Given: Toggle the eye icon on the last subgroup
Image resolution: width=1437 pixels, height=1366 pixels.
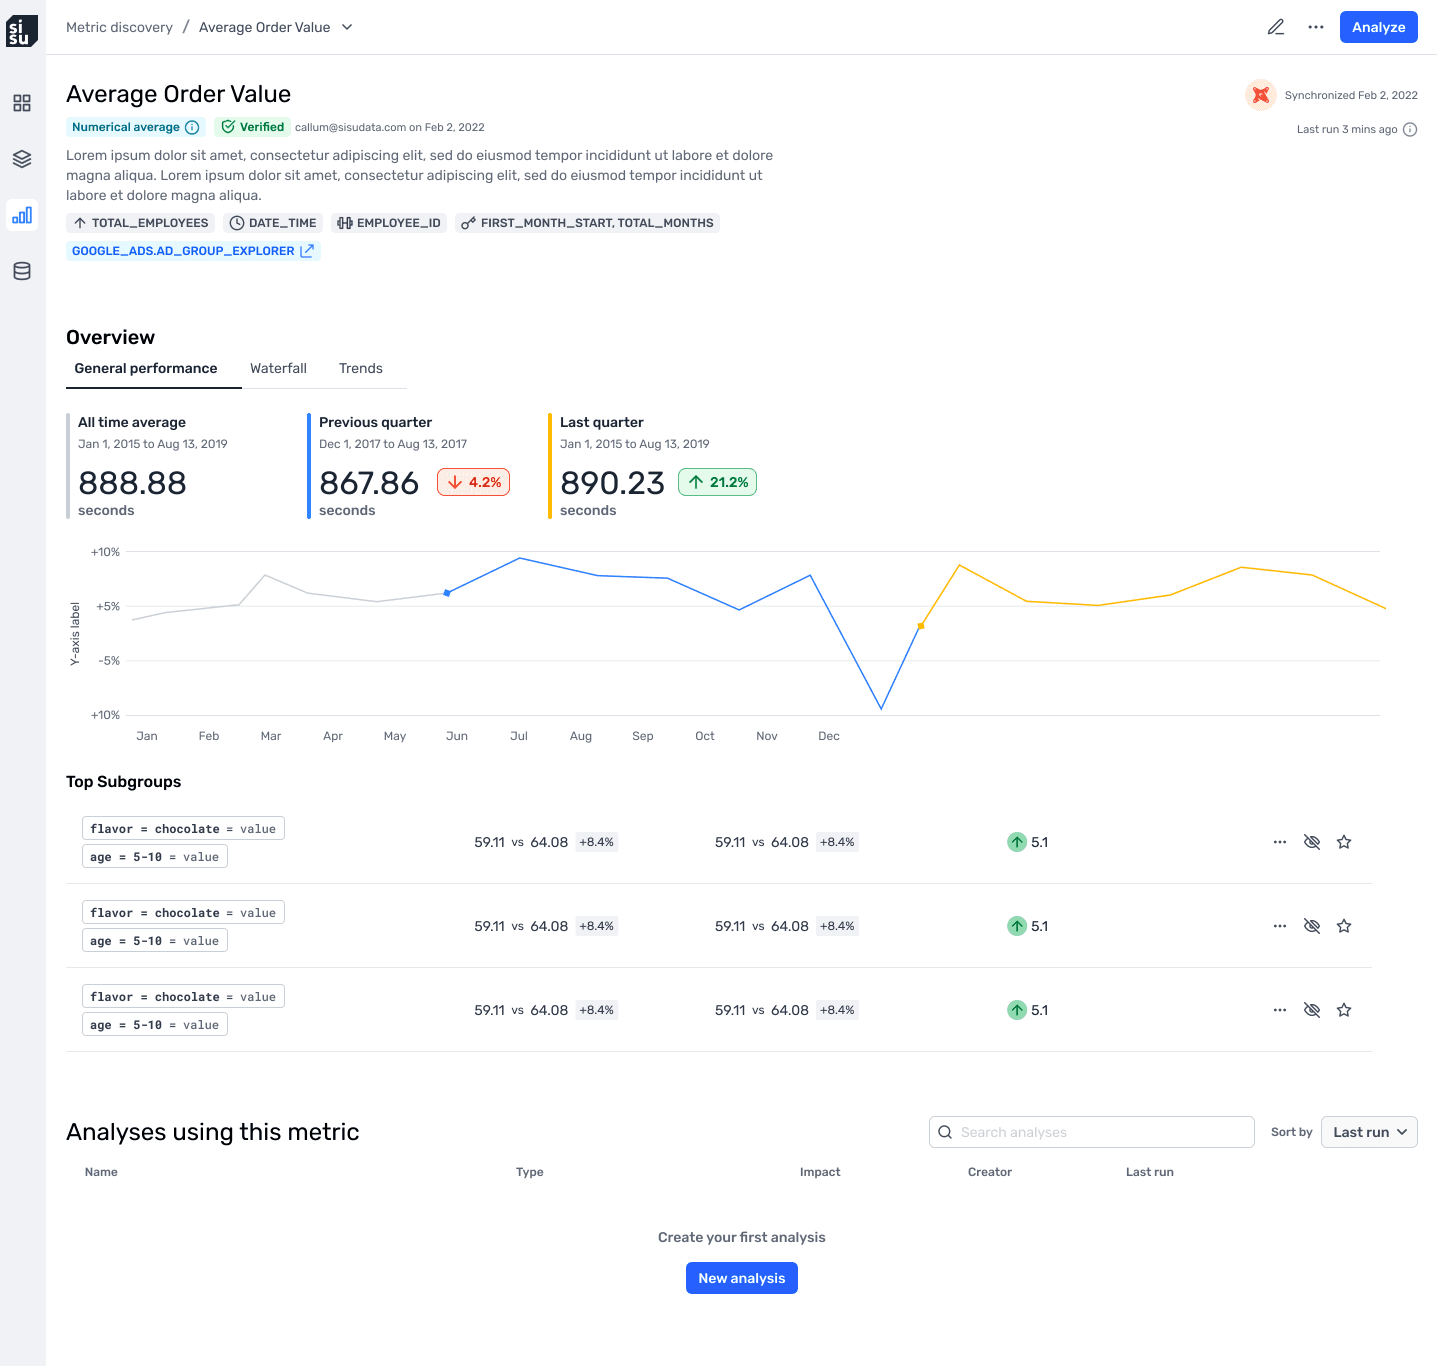Looking at the screenshot, I should click(1312, 1010).
